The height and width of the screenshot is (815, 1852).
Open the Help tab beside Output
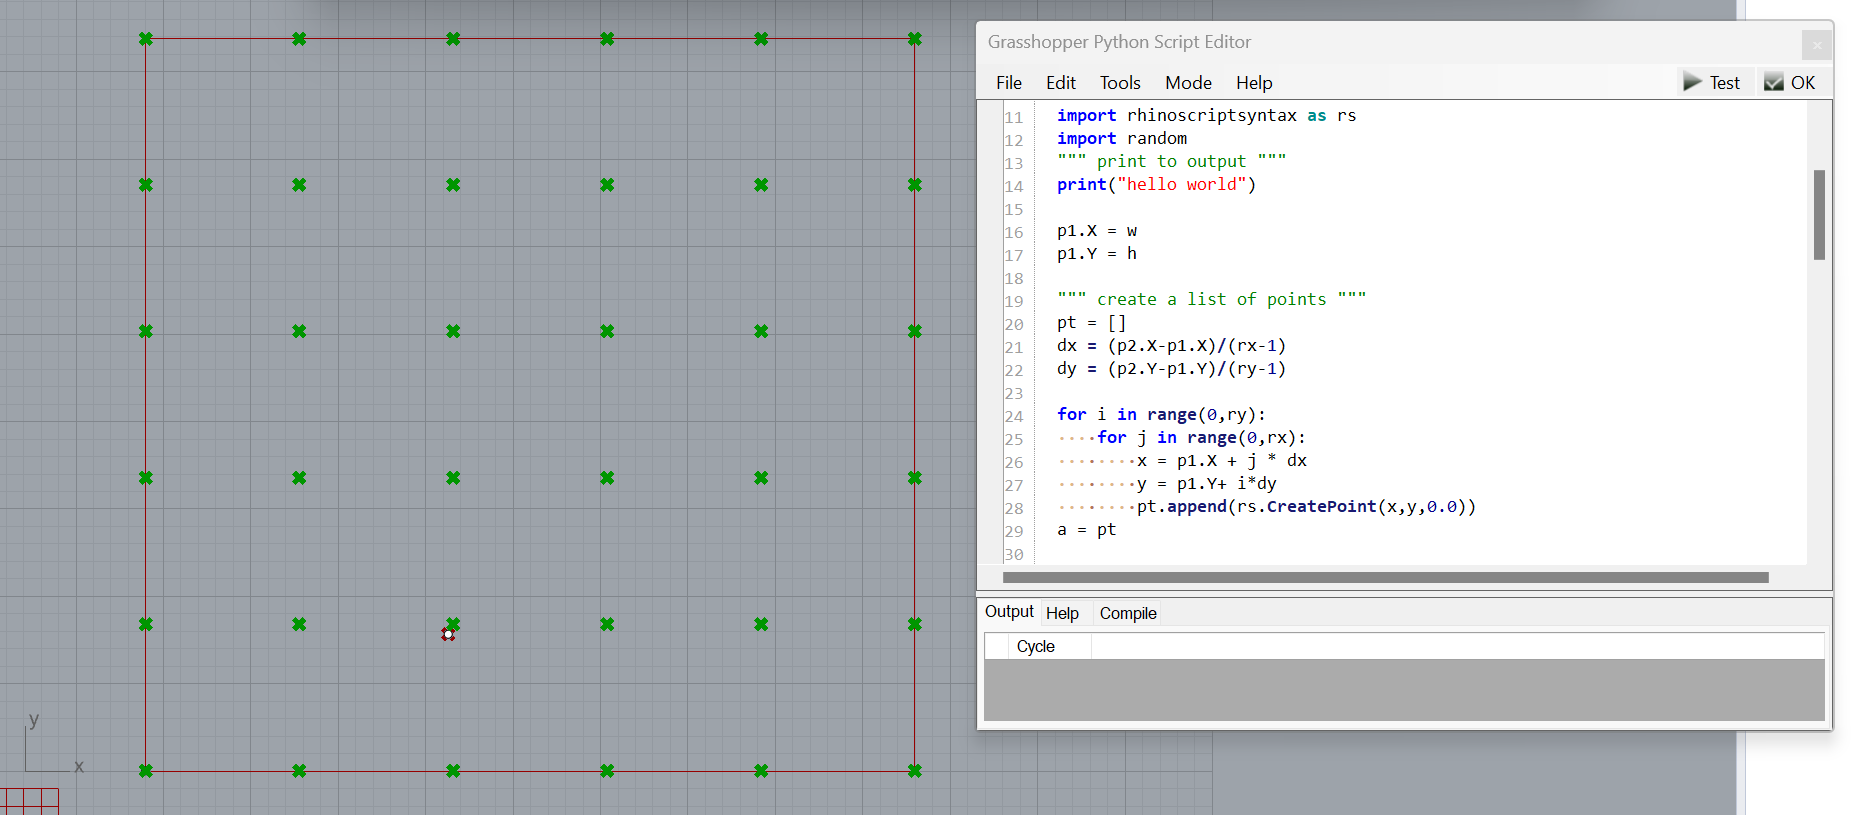click(1062, 614)
